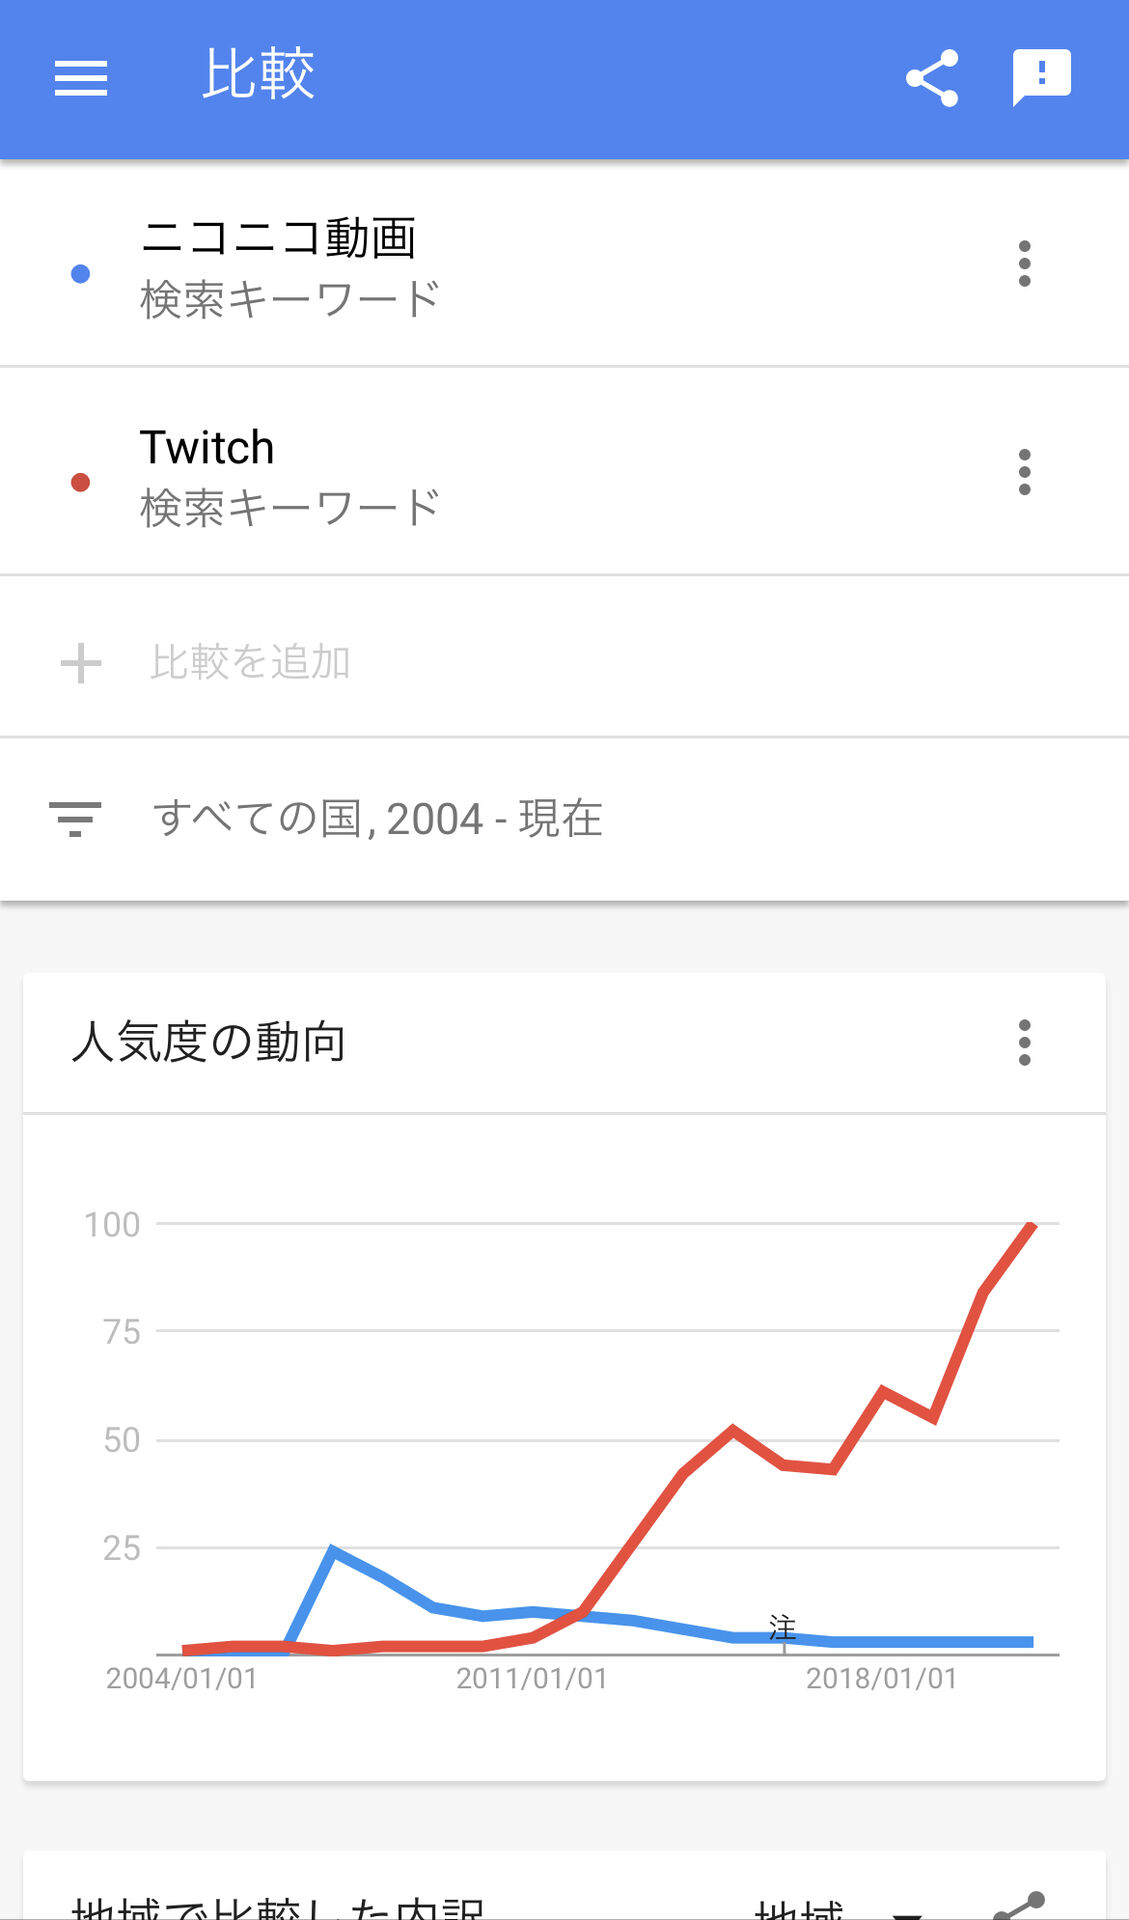Click the blue ニコニコ動画 line peak
The width and height of the screenshot is (1129, 1920).
pos(333,1551)
